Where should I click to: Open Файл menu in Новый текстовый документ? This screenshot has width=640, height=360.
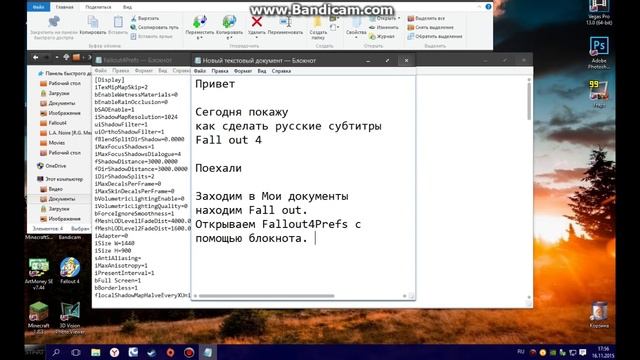pos(200,71)
